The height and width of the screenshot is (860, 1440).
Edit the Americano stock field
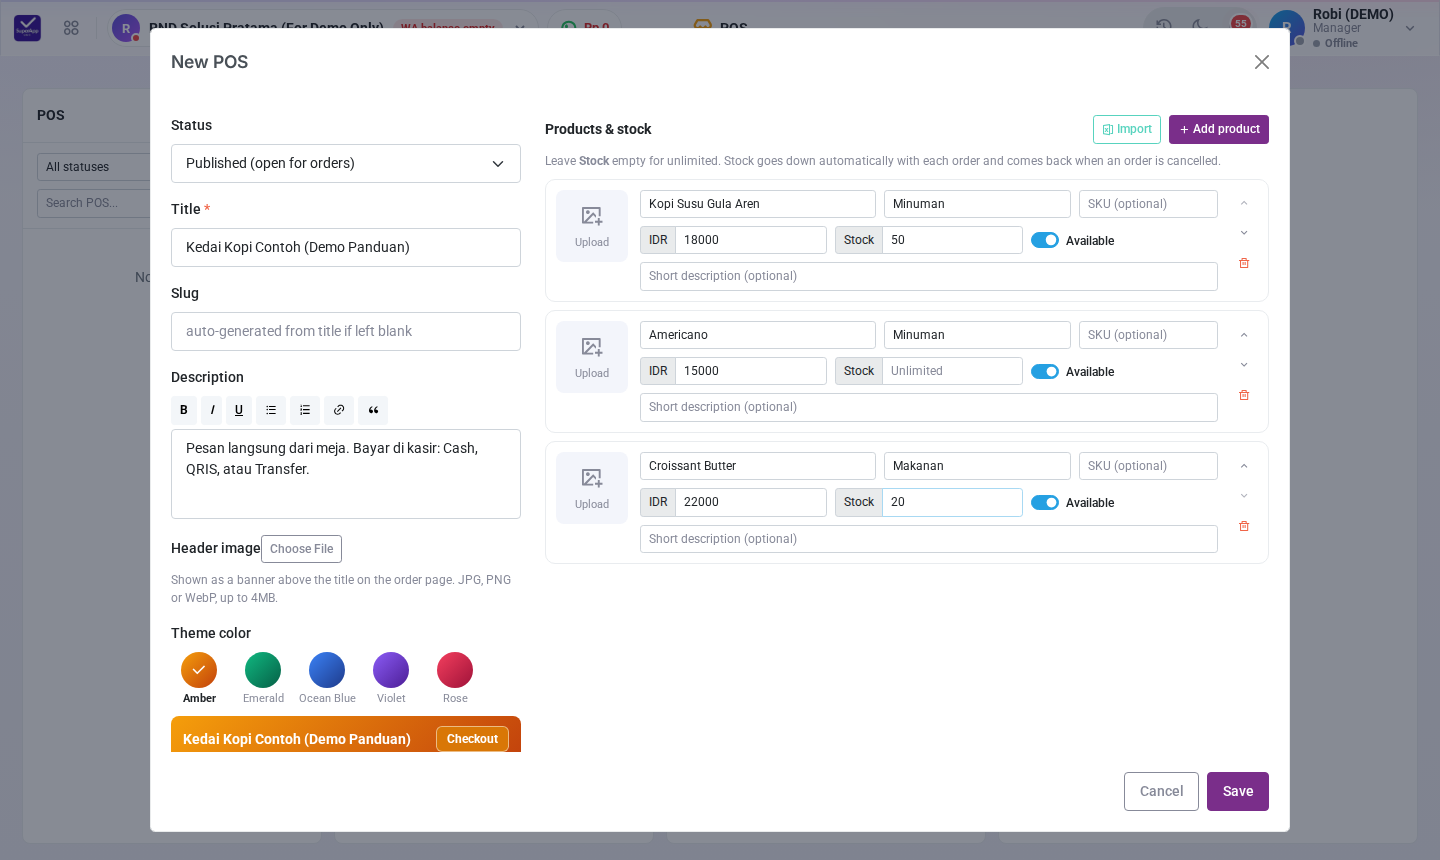tap(952, 371)
